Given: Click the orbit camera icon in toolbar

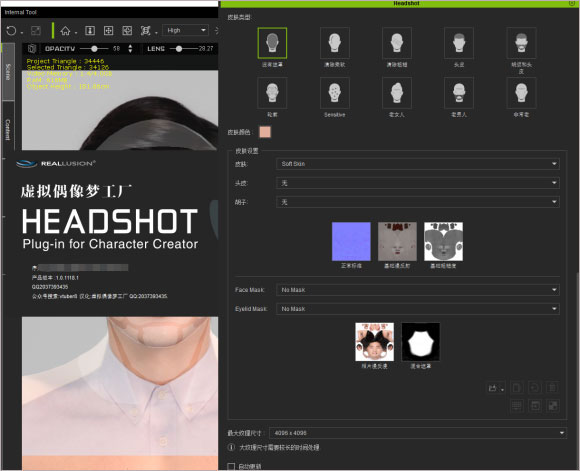Looking at the screenshot, I should pos(127,31).
